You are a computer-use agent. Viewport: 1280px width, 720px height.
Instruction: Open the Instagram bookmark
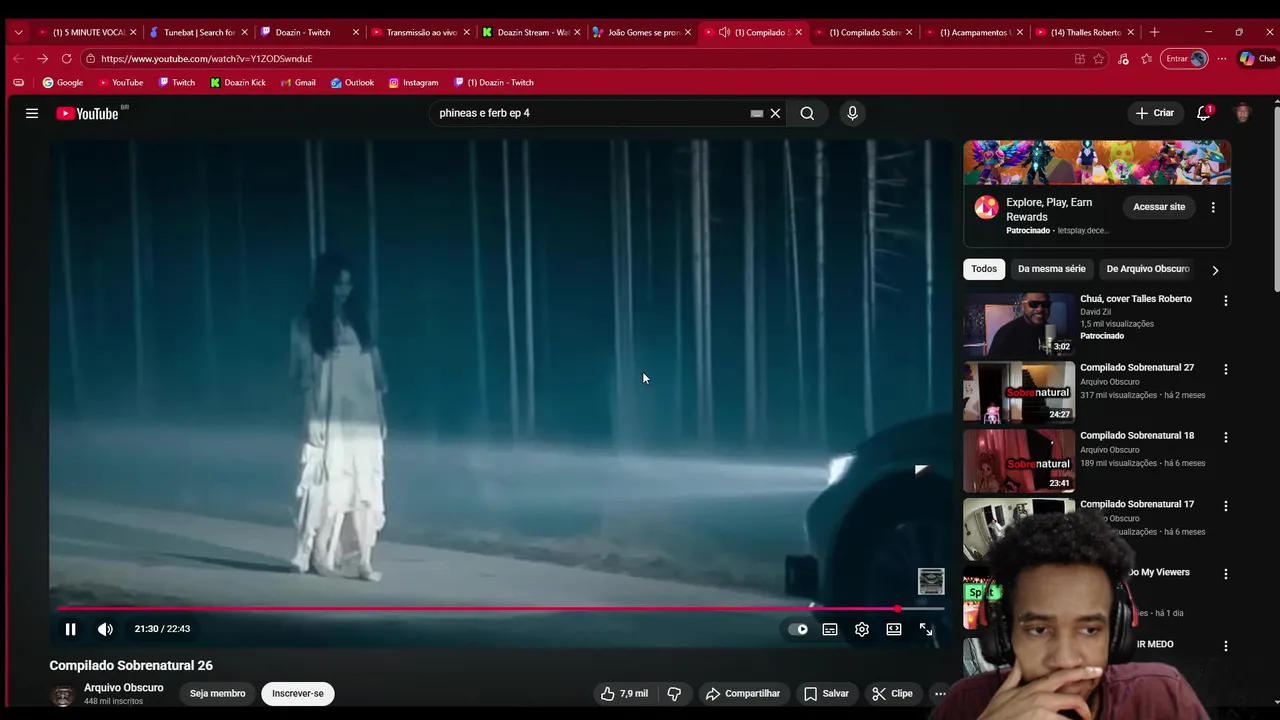414,83
